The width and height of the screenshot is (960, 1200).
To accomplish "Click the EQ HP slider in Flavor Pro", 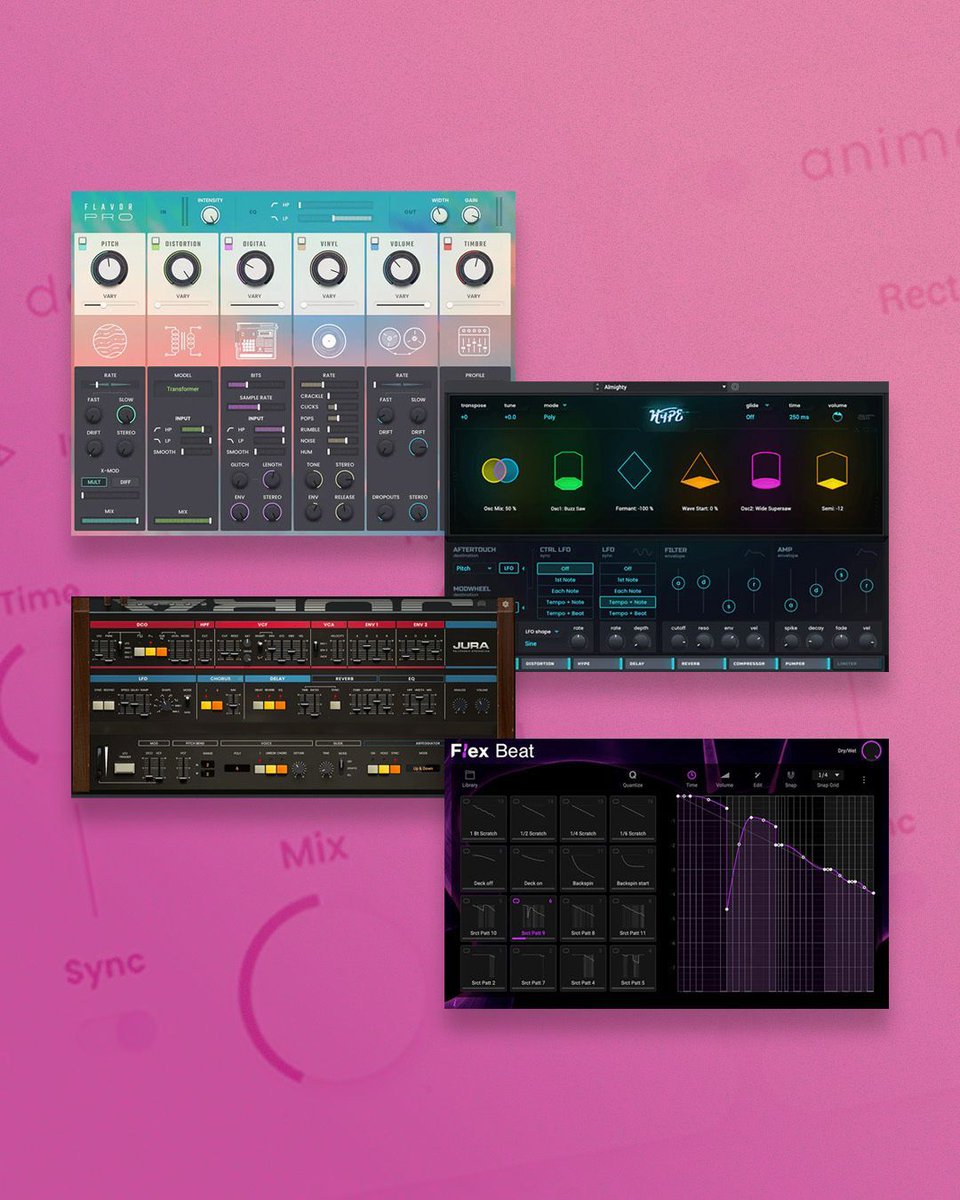I will click(334, 205).
